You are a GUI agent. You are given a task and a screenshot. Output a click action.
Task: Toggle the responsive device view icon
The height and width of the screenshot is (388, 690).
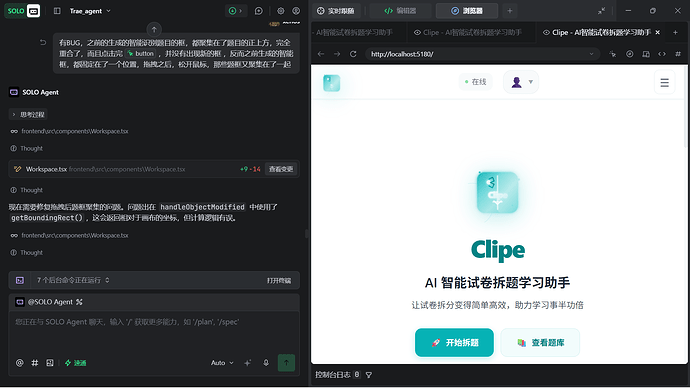coord(646,54)
